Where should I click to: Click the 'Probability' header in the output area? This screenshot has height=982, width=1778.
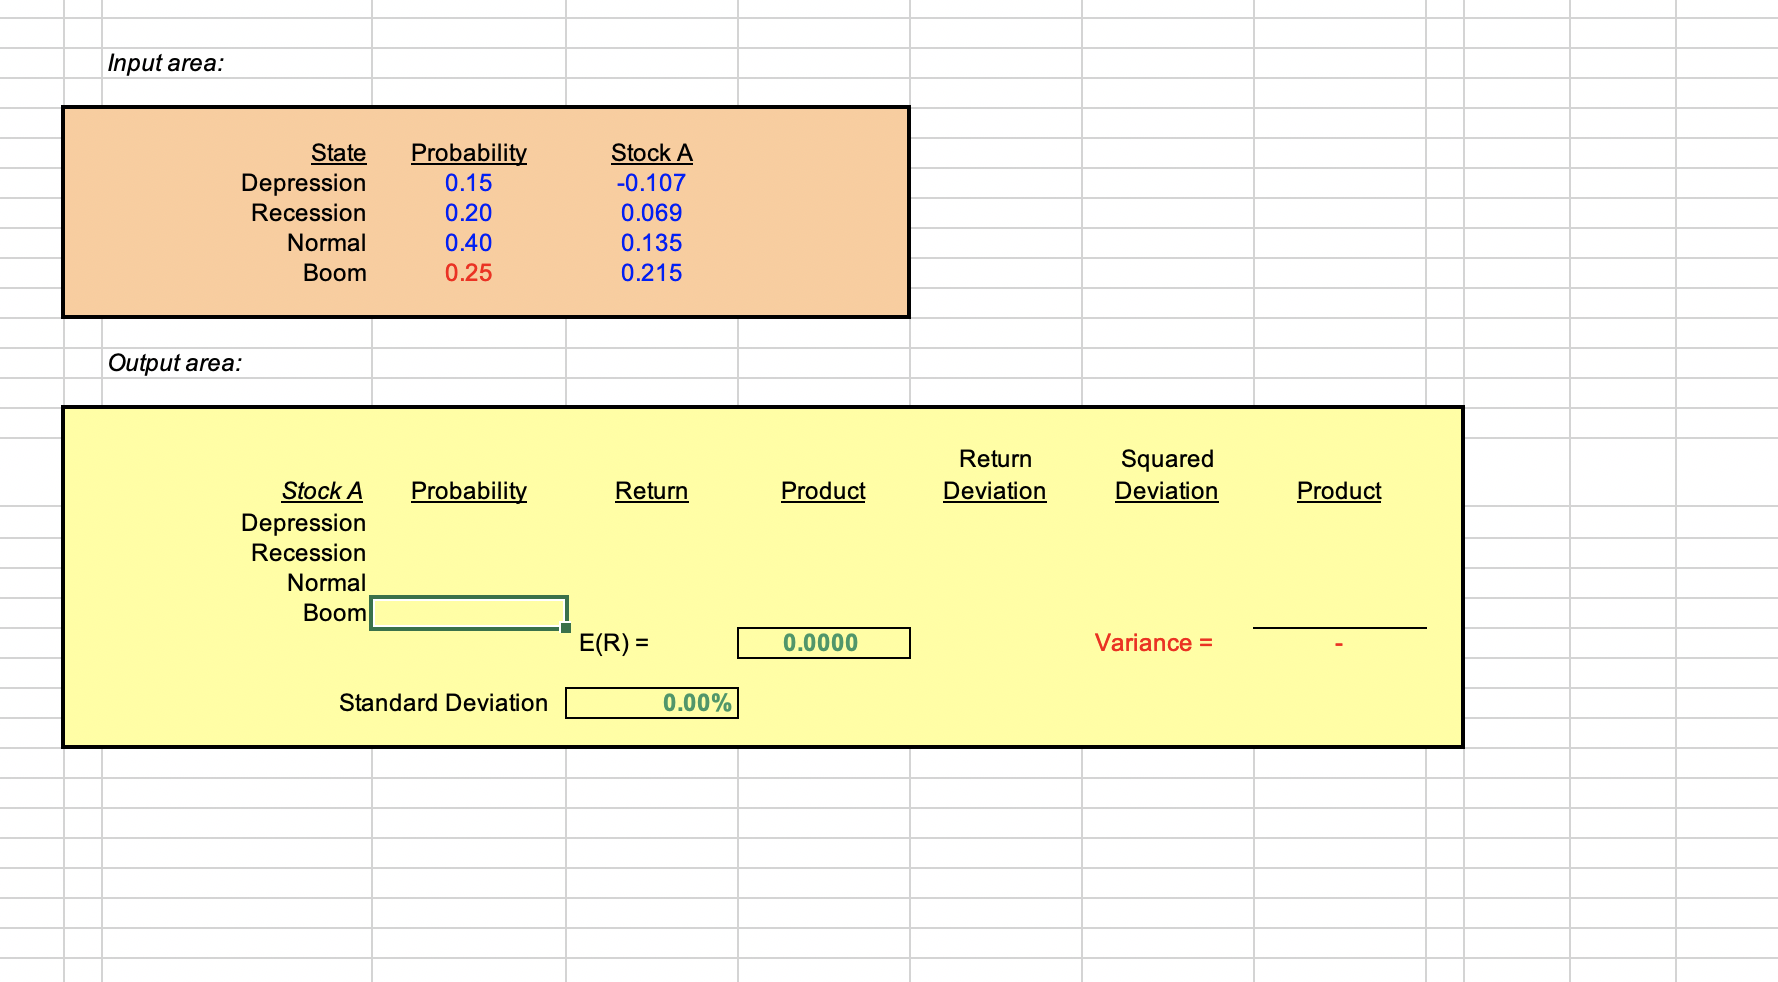(469, 491)
